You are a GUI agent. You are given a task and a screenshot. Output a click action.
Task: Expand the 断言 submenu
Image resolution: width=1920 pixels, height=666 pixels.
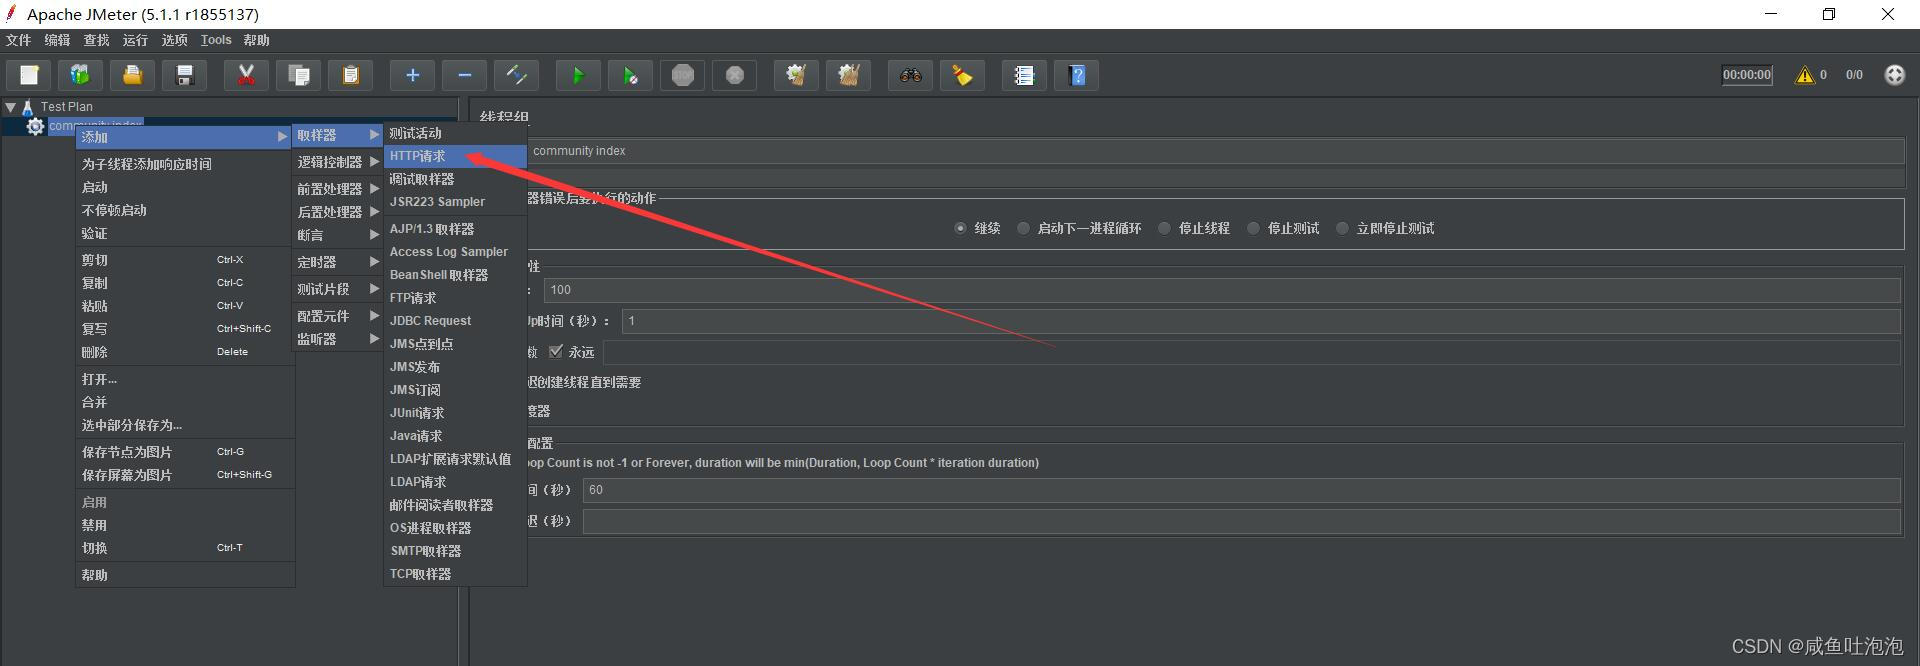click(338, 235)
